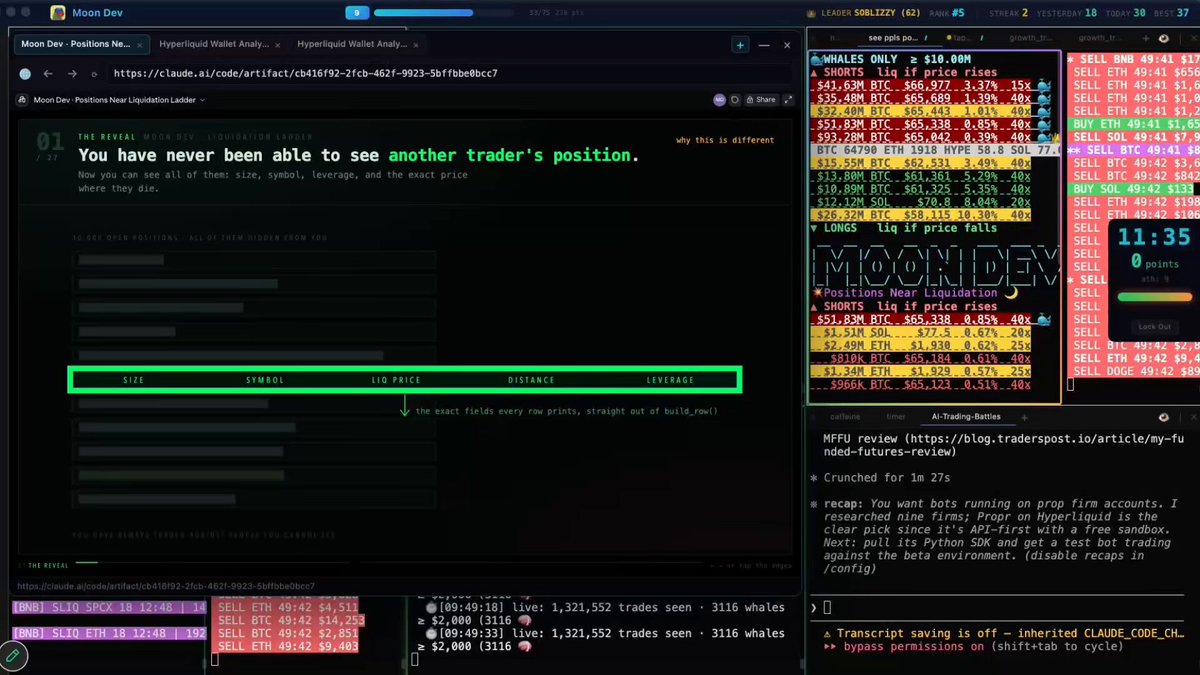Click the shield icon beside the Share button
This screenshot has width=1200, height=675.
click(734, 100)
